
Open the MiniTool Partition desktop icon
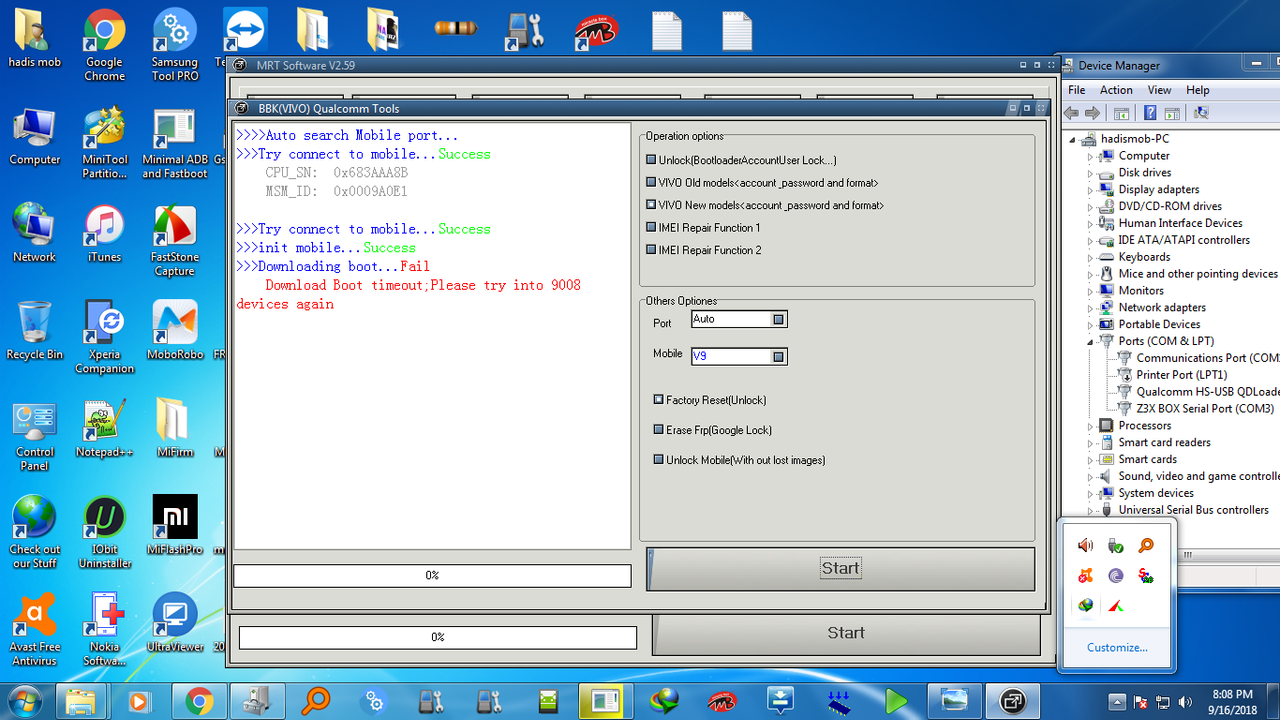pyautogui.click(x=104, y=142)
